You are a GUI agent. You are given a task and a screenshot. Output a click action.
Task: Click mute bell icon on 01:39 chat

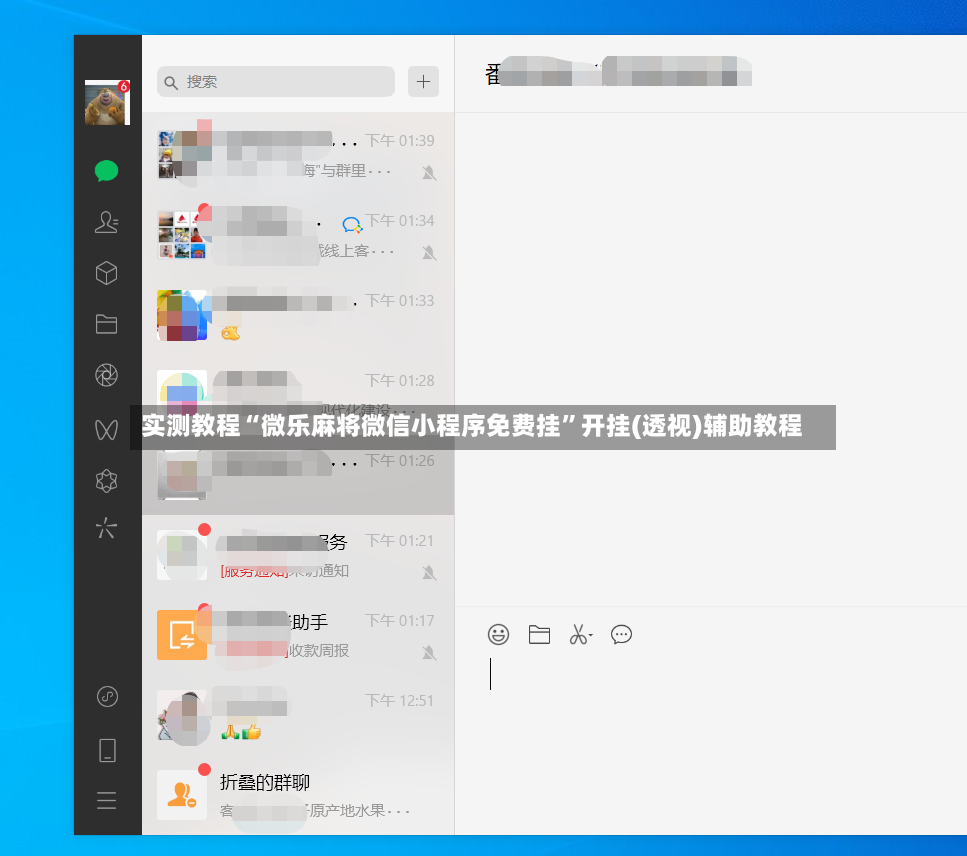click(x=429, y=173)
